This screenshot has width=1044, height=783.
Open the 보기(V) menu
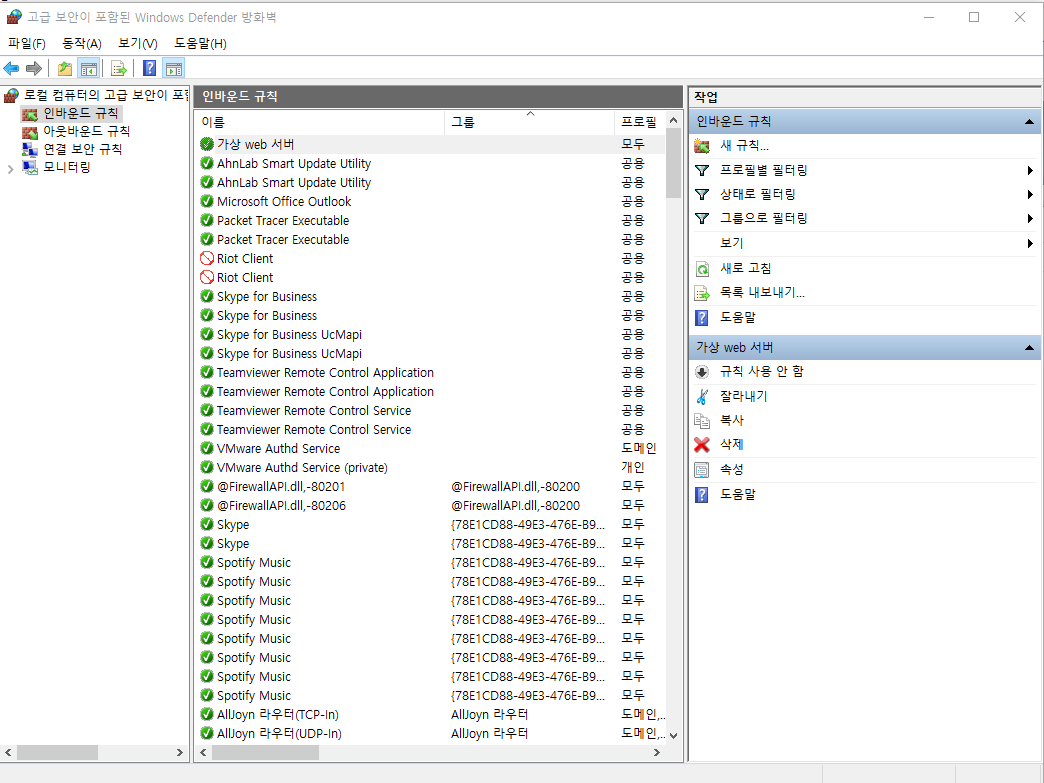138,43
